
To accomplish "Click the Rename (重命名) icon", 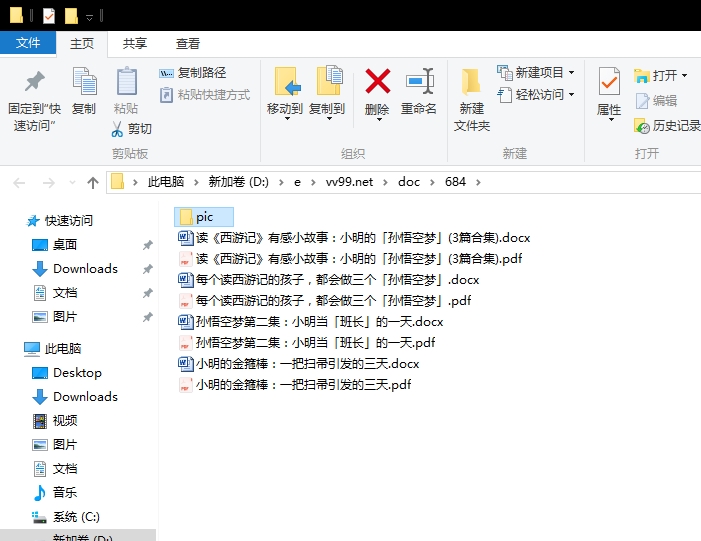I will tap(419, 81).
